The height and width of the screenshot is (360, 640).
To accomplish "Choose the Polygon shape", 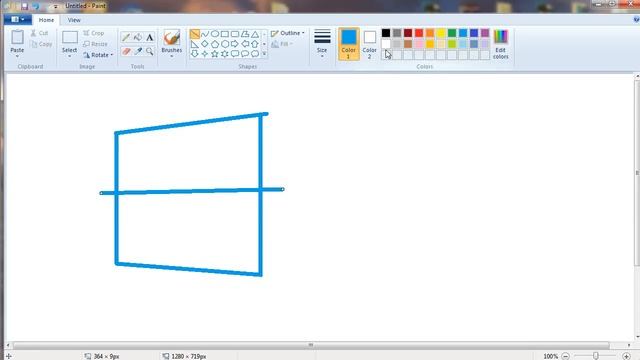I will coord(245,34).
